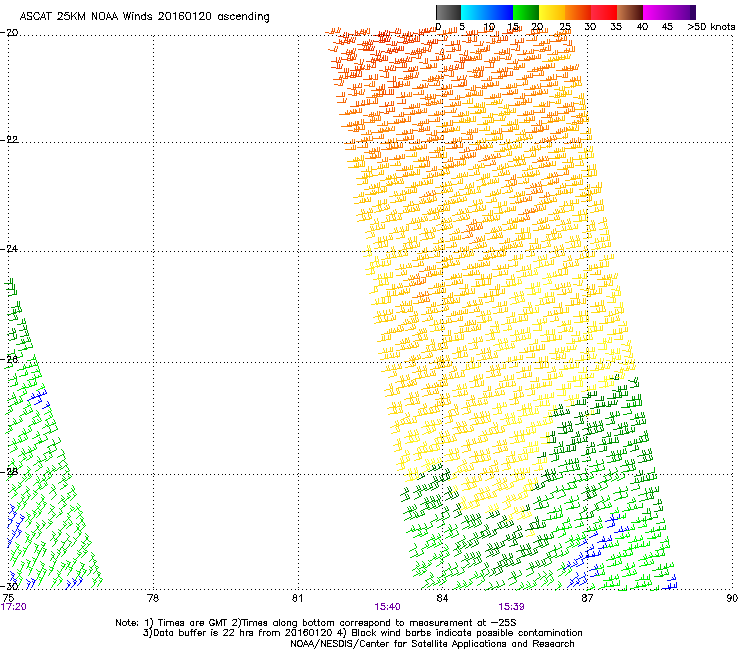The height and width of the screenshot is (650, 740).
Task: Click the '45' legend scale label
Action: click(x=667, y=27)
